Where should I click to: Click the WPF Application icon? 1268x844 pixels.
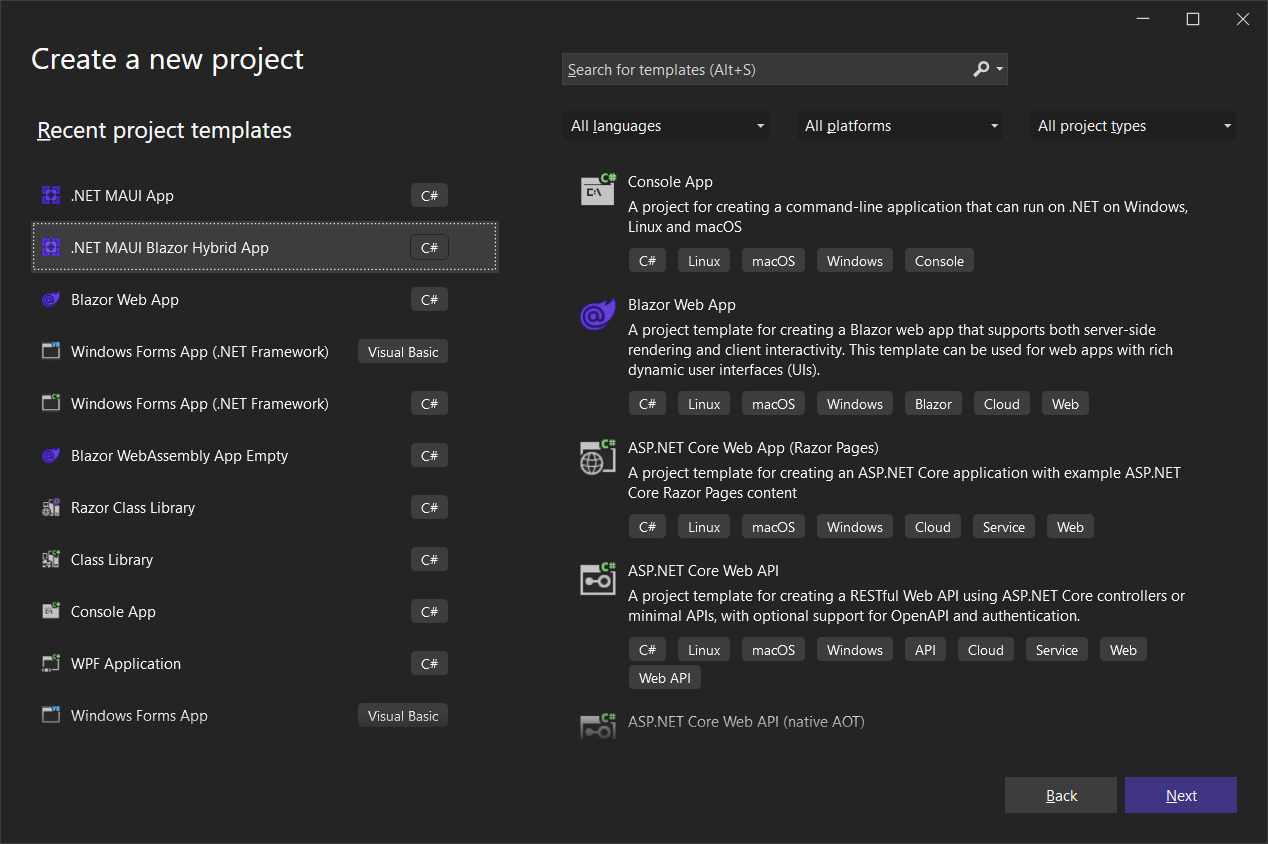[51, 663]
